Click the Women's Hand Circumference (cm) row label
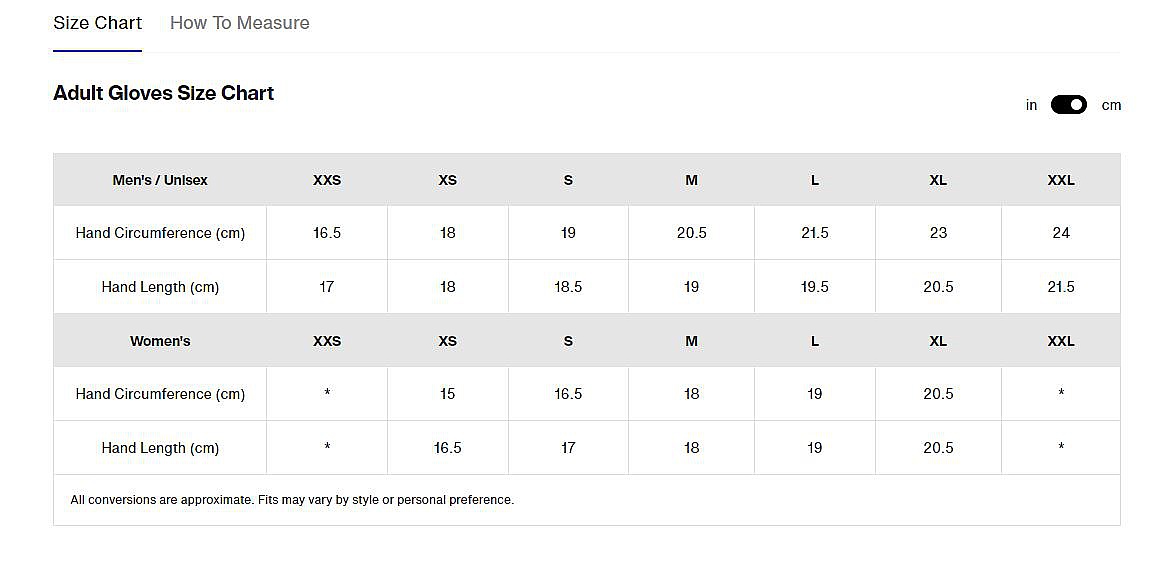This screenshot has width=1155, height=563. [160, 394]
